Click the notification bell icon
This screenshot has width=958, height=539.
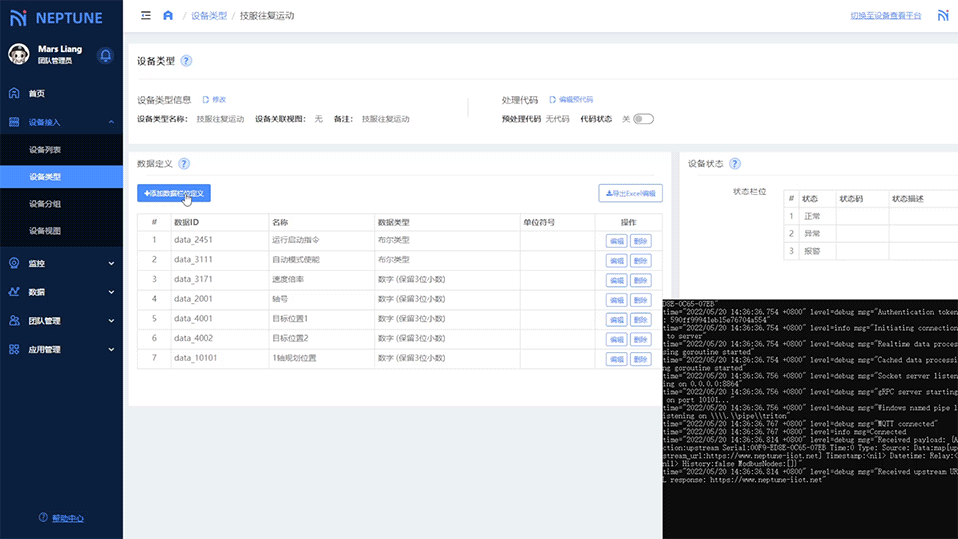pyautogui.click(x=105, y=55)
